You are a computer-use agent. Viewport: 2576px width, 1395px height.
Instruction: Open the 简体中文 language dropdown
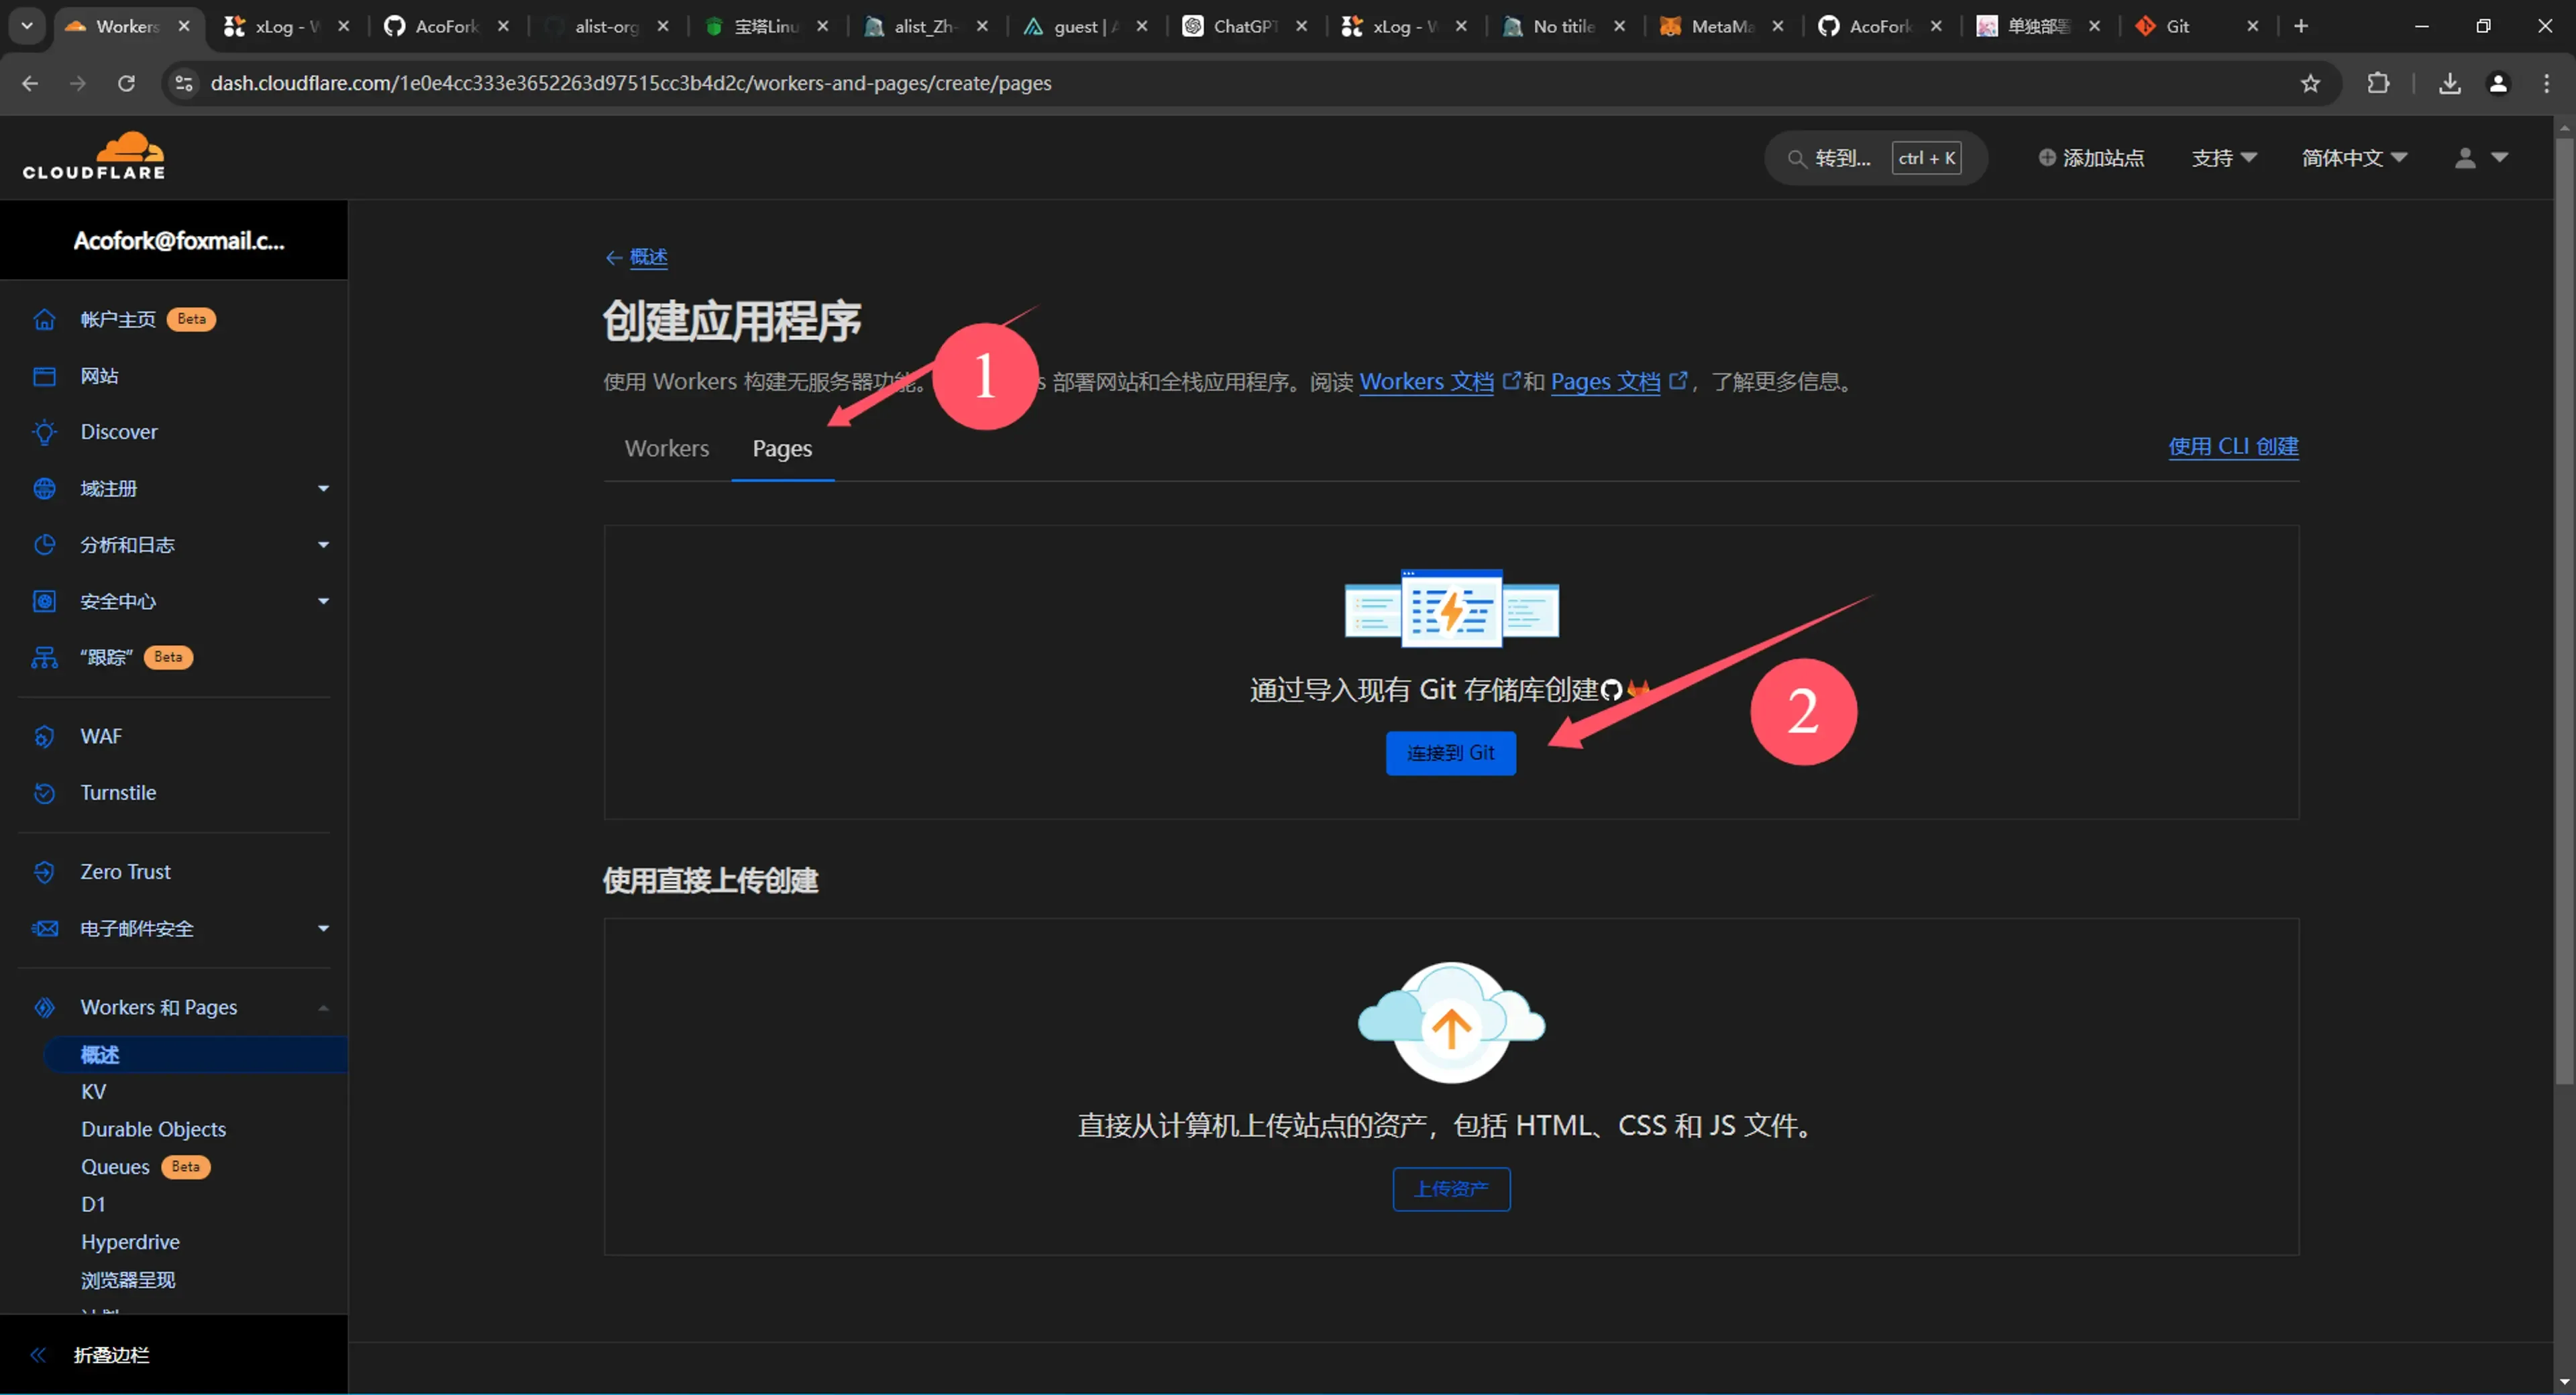pos(2353,158)
